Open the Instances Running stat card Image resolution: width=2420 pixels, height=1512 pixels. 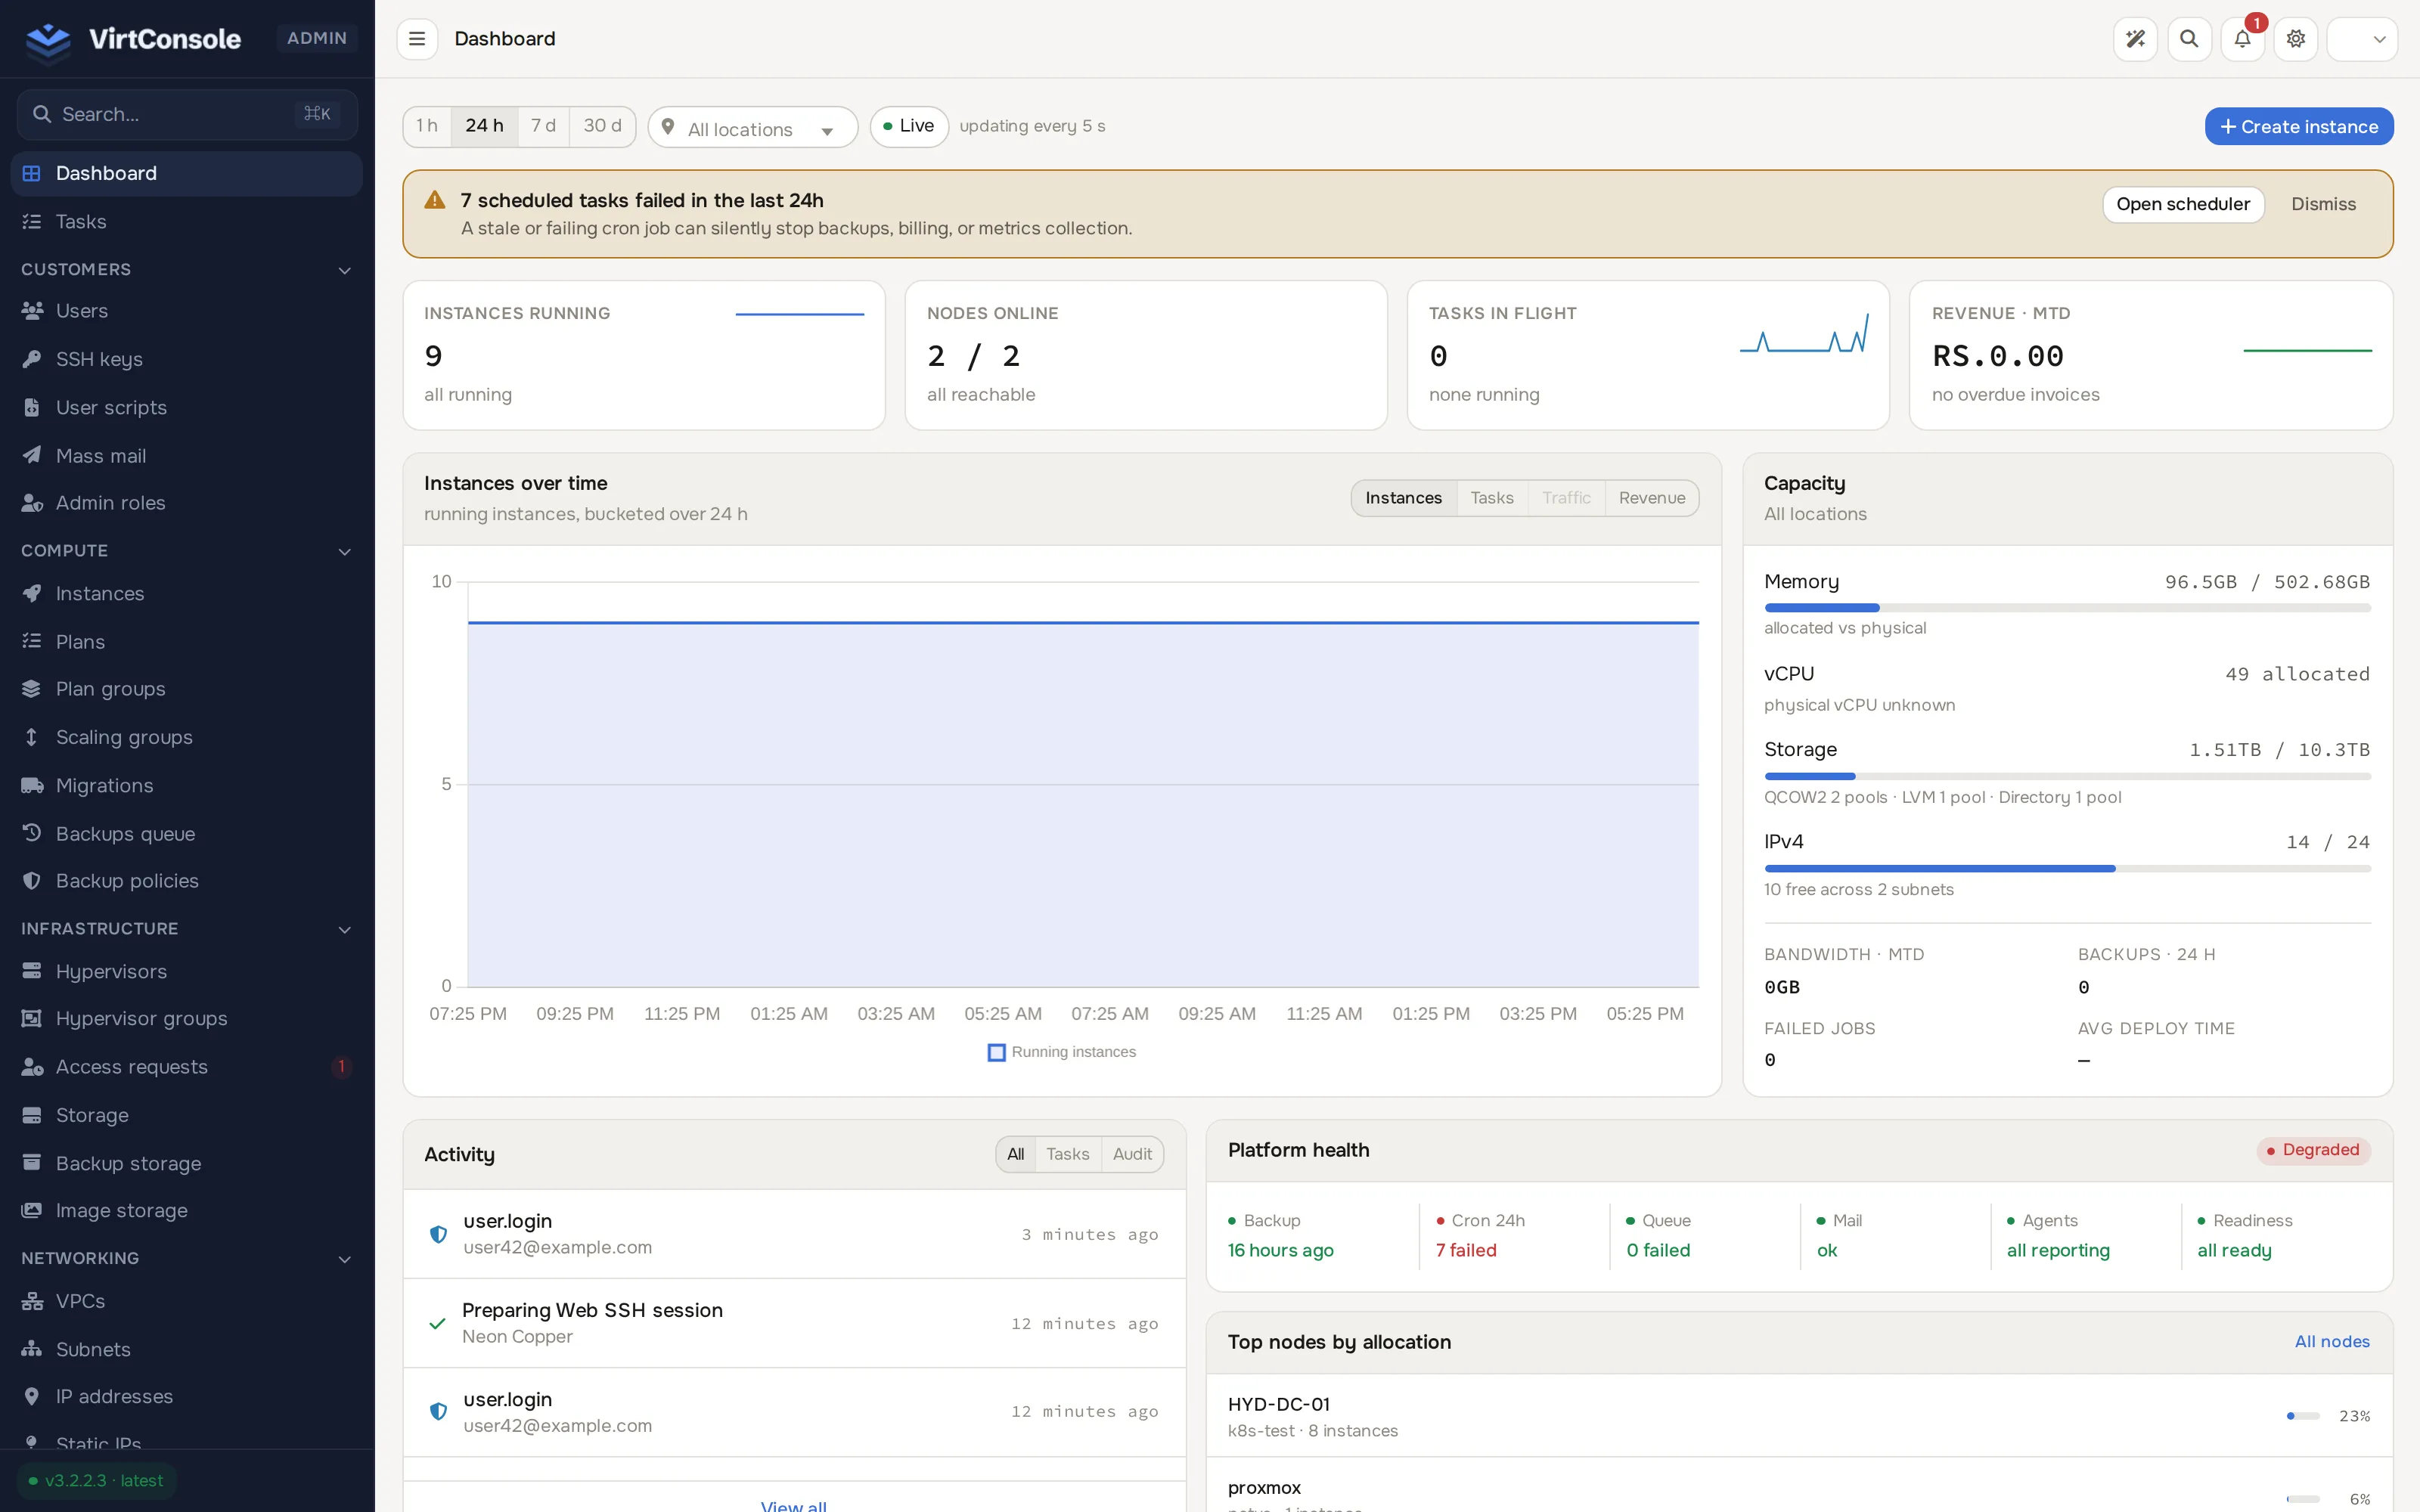644,355
